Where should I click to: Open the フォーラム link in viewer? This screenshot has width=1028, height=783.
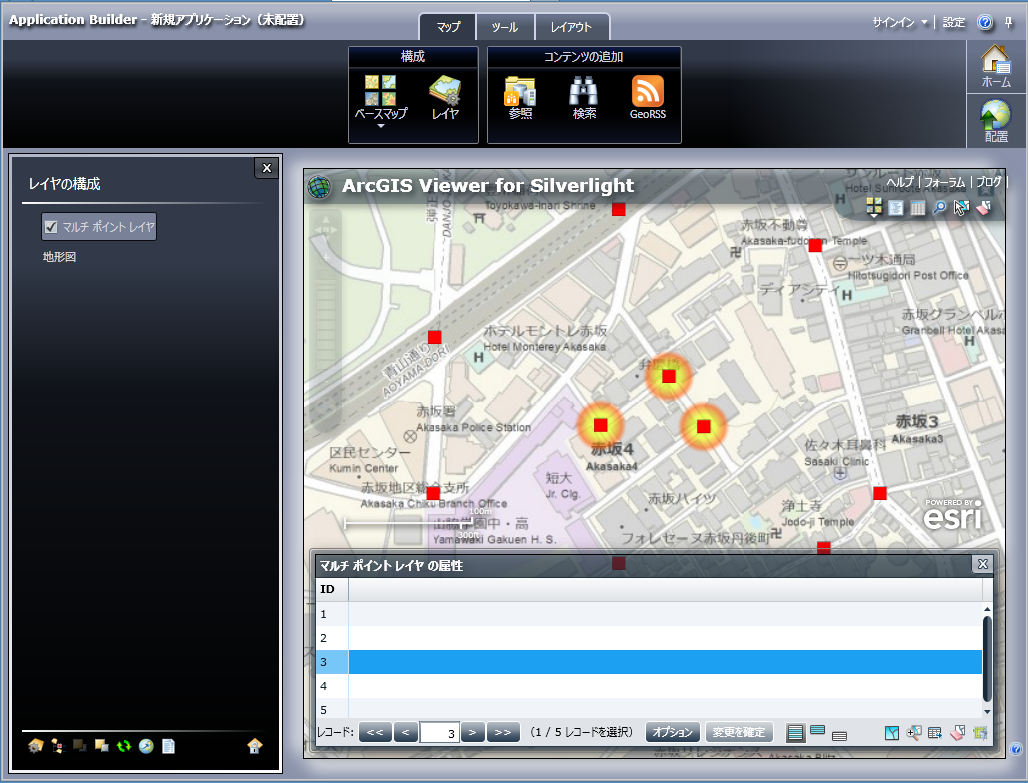click(x=945, y=182)
